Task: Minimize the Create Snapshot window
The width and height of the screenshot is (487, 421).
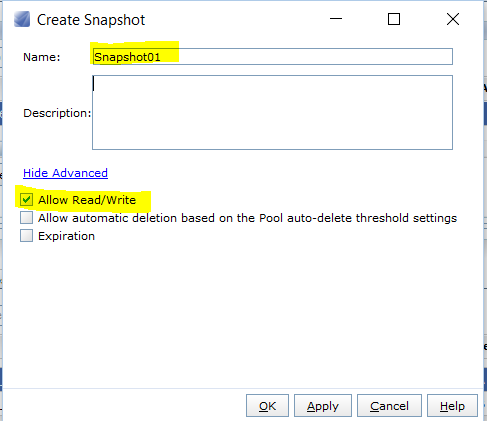Action: [336, 19]
